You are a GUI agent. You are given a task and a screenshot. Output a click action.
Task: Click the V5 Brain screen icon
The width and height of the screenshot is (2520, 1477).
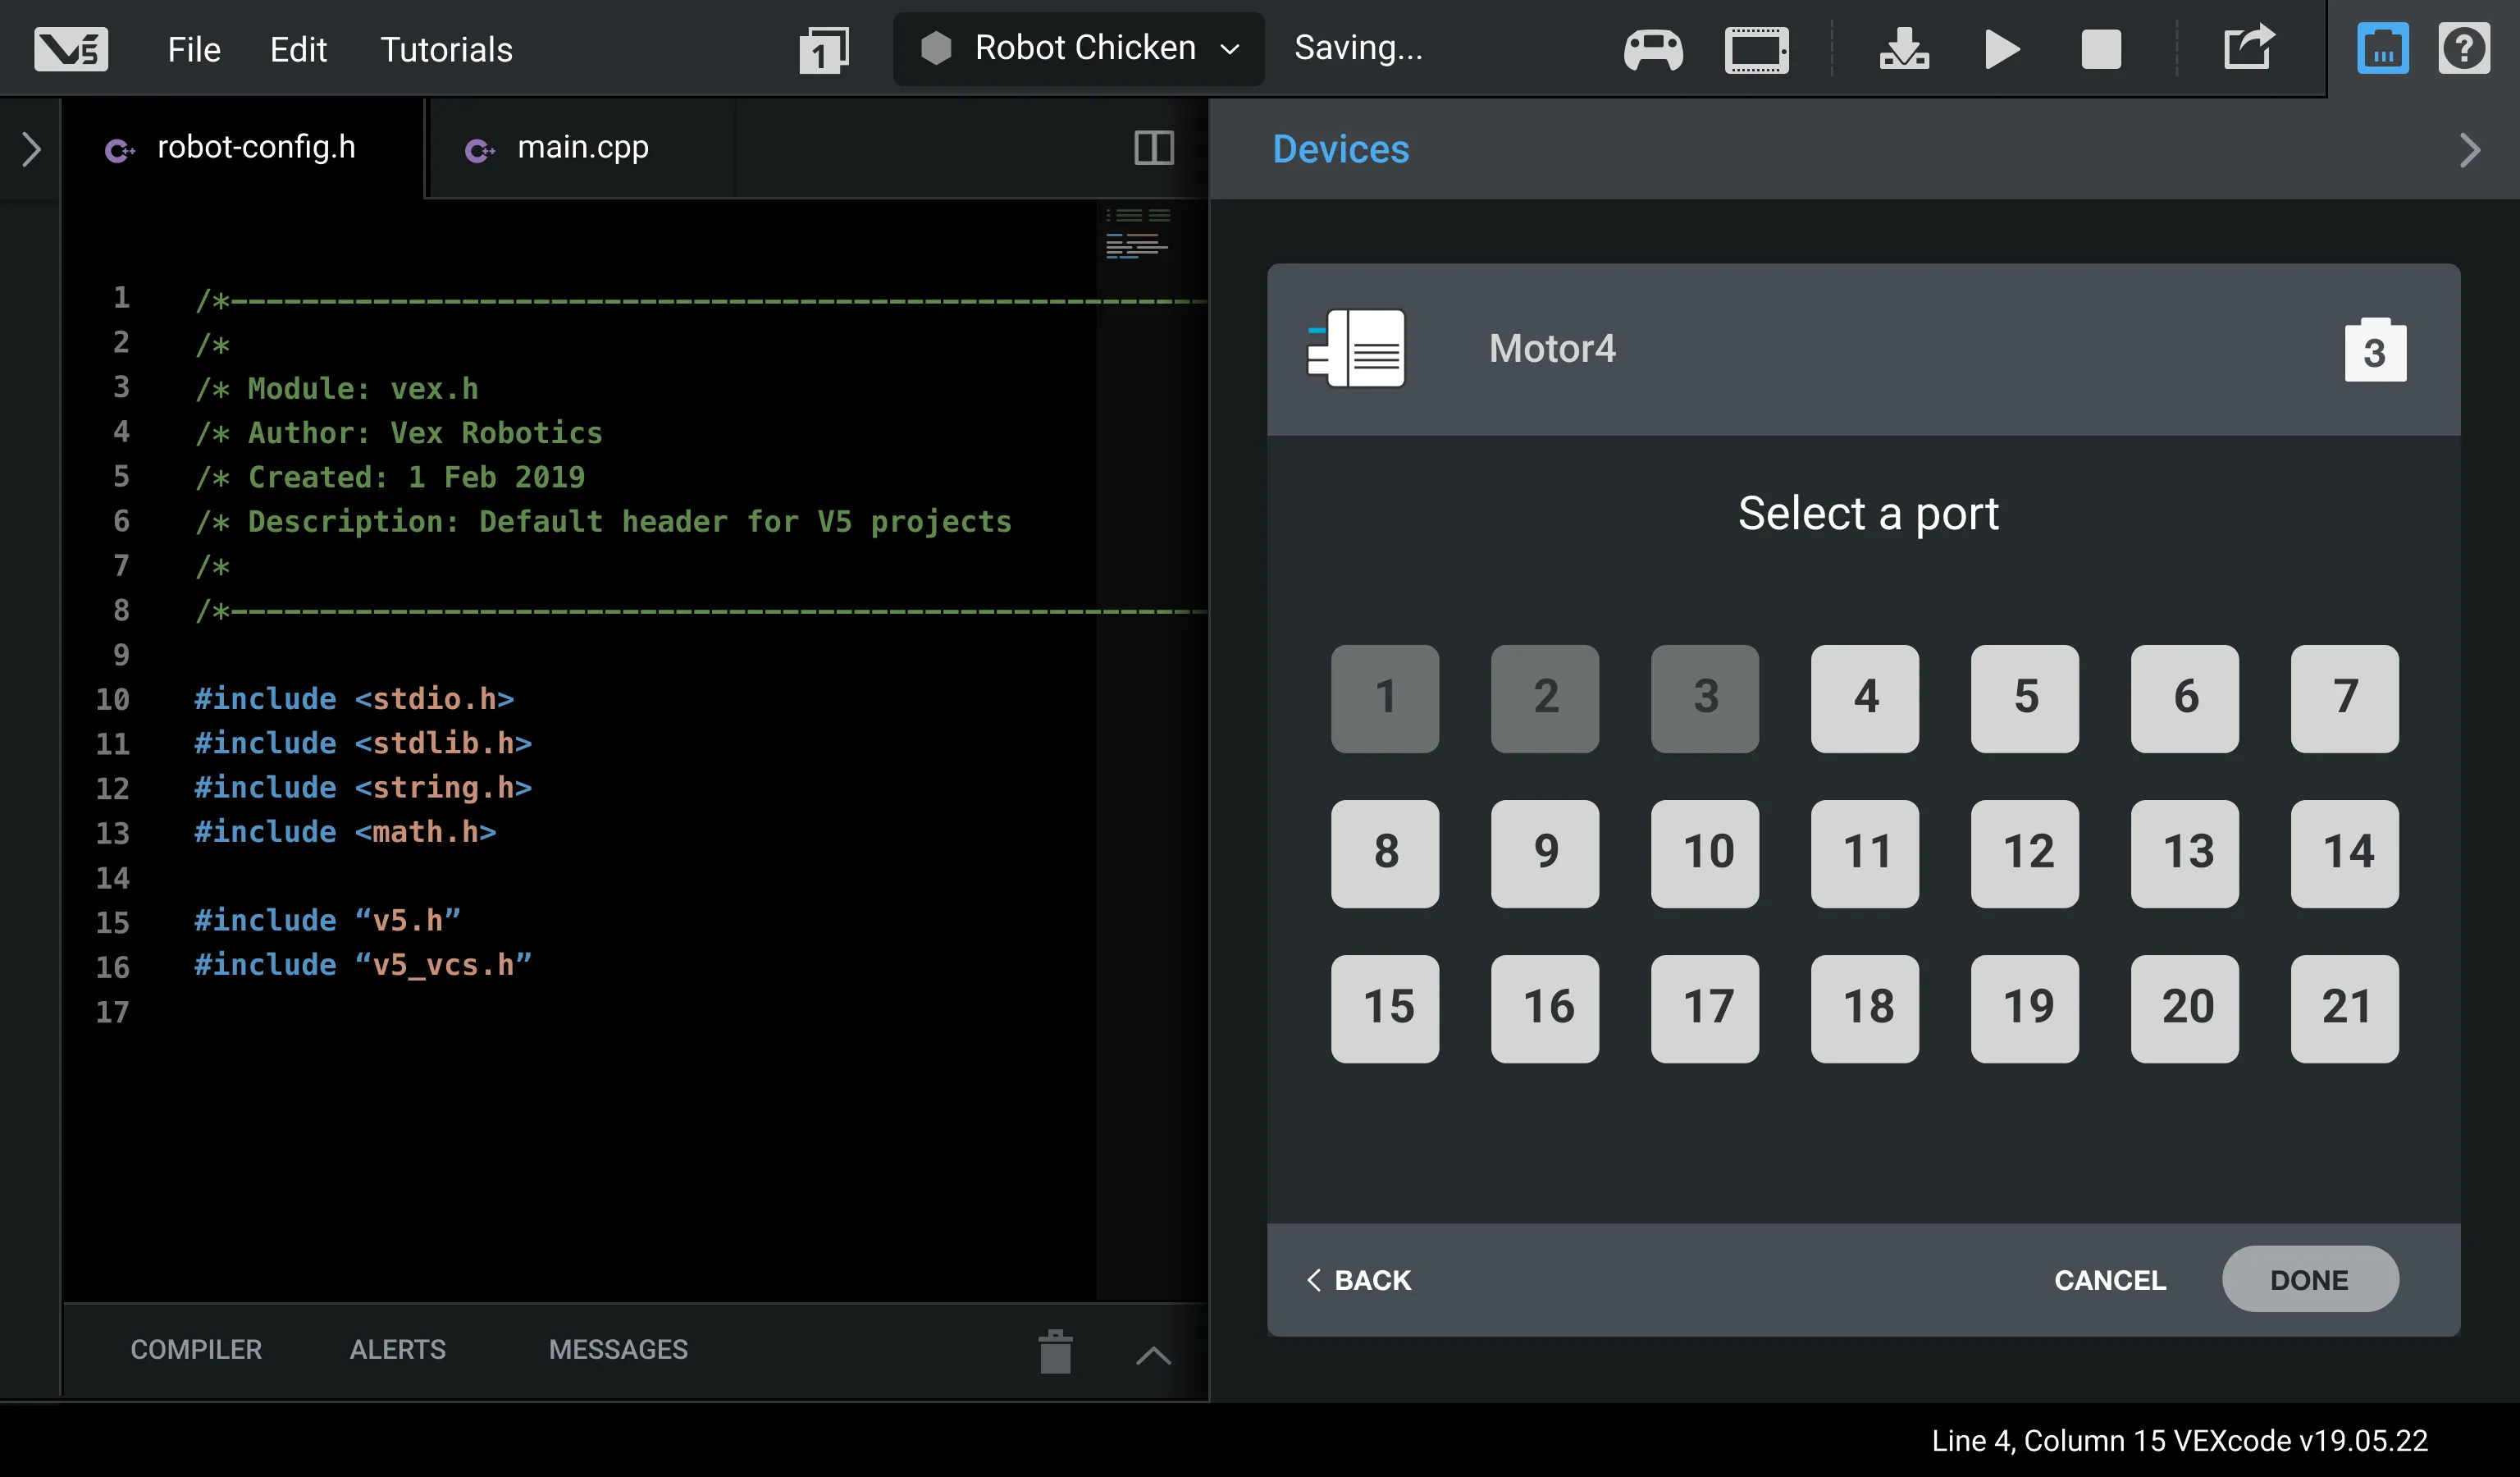[x=1756, y=49]
